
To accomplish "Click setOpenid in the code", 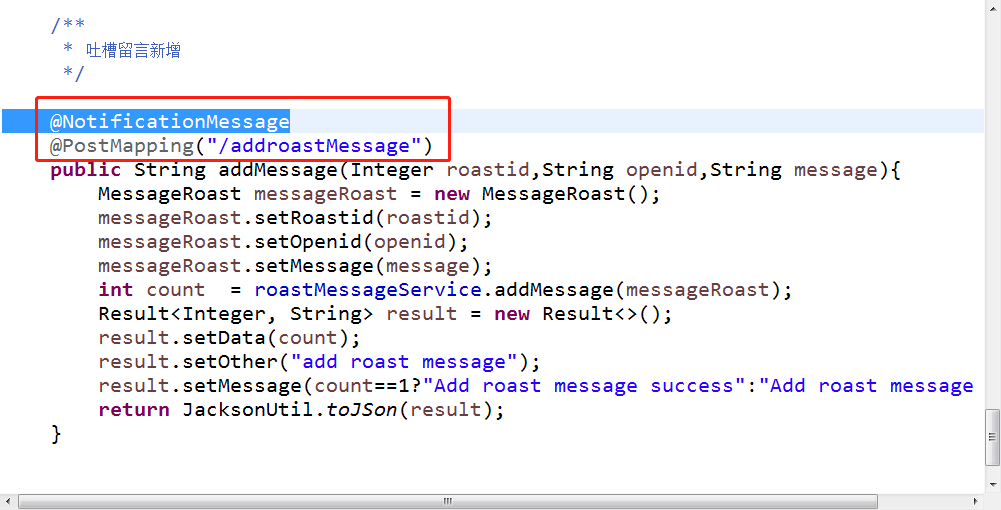I will point(307,243).
